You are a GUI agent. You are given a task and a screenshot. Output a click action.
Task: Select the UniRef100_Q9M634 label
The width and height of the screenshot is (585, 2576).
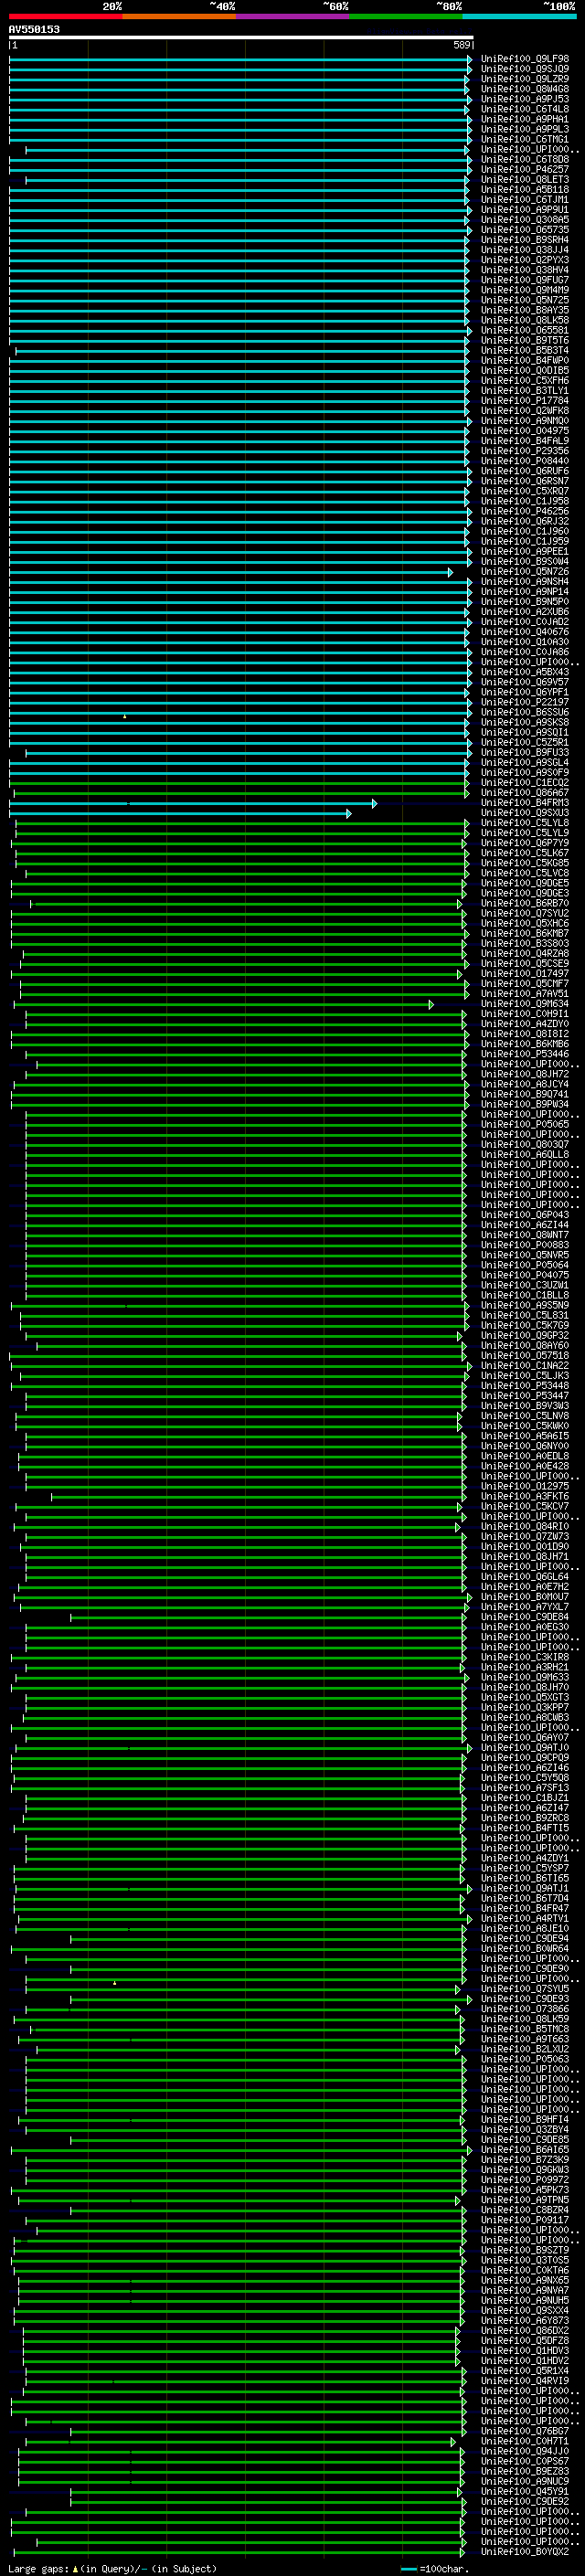click(524, 1004)
